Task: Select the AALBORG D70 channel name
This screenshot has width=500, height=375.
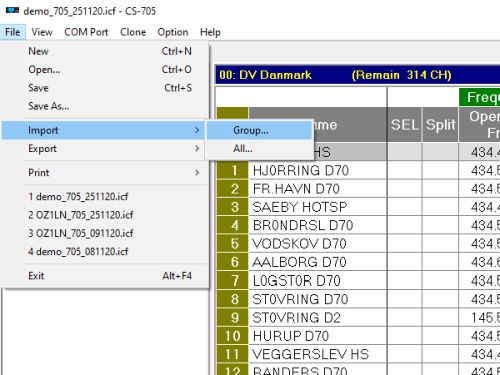Action: 318,262
